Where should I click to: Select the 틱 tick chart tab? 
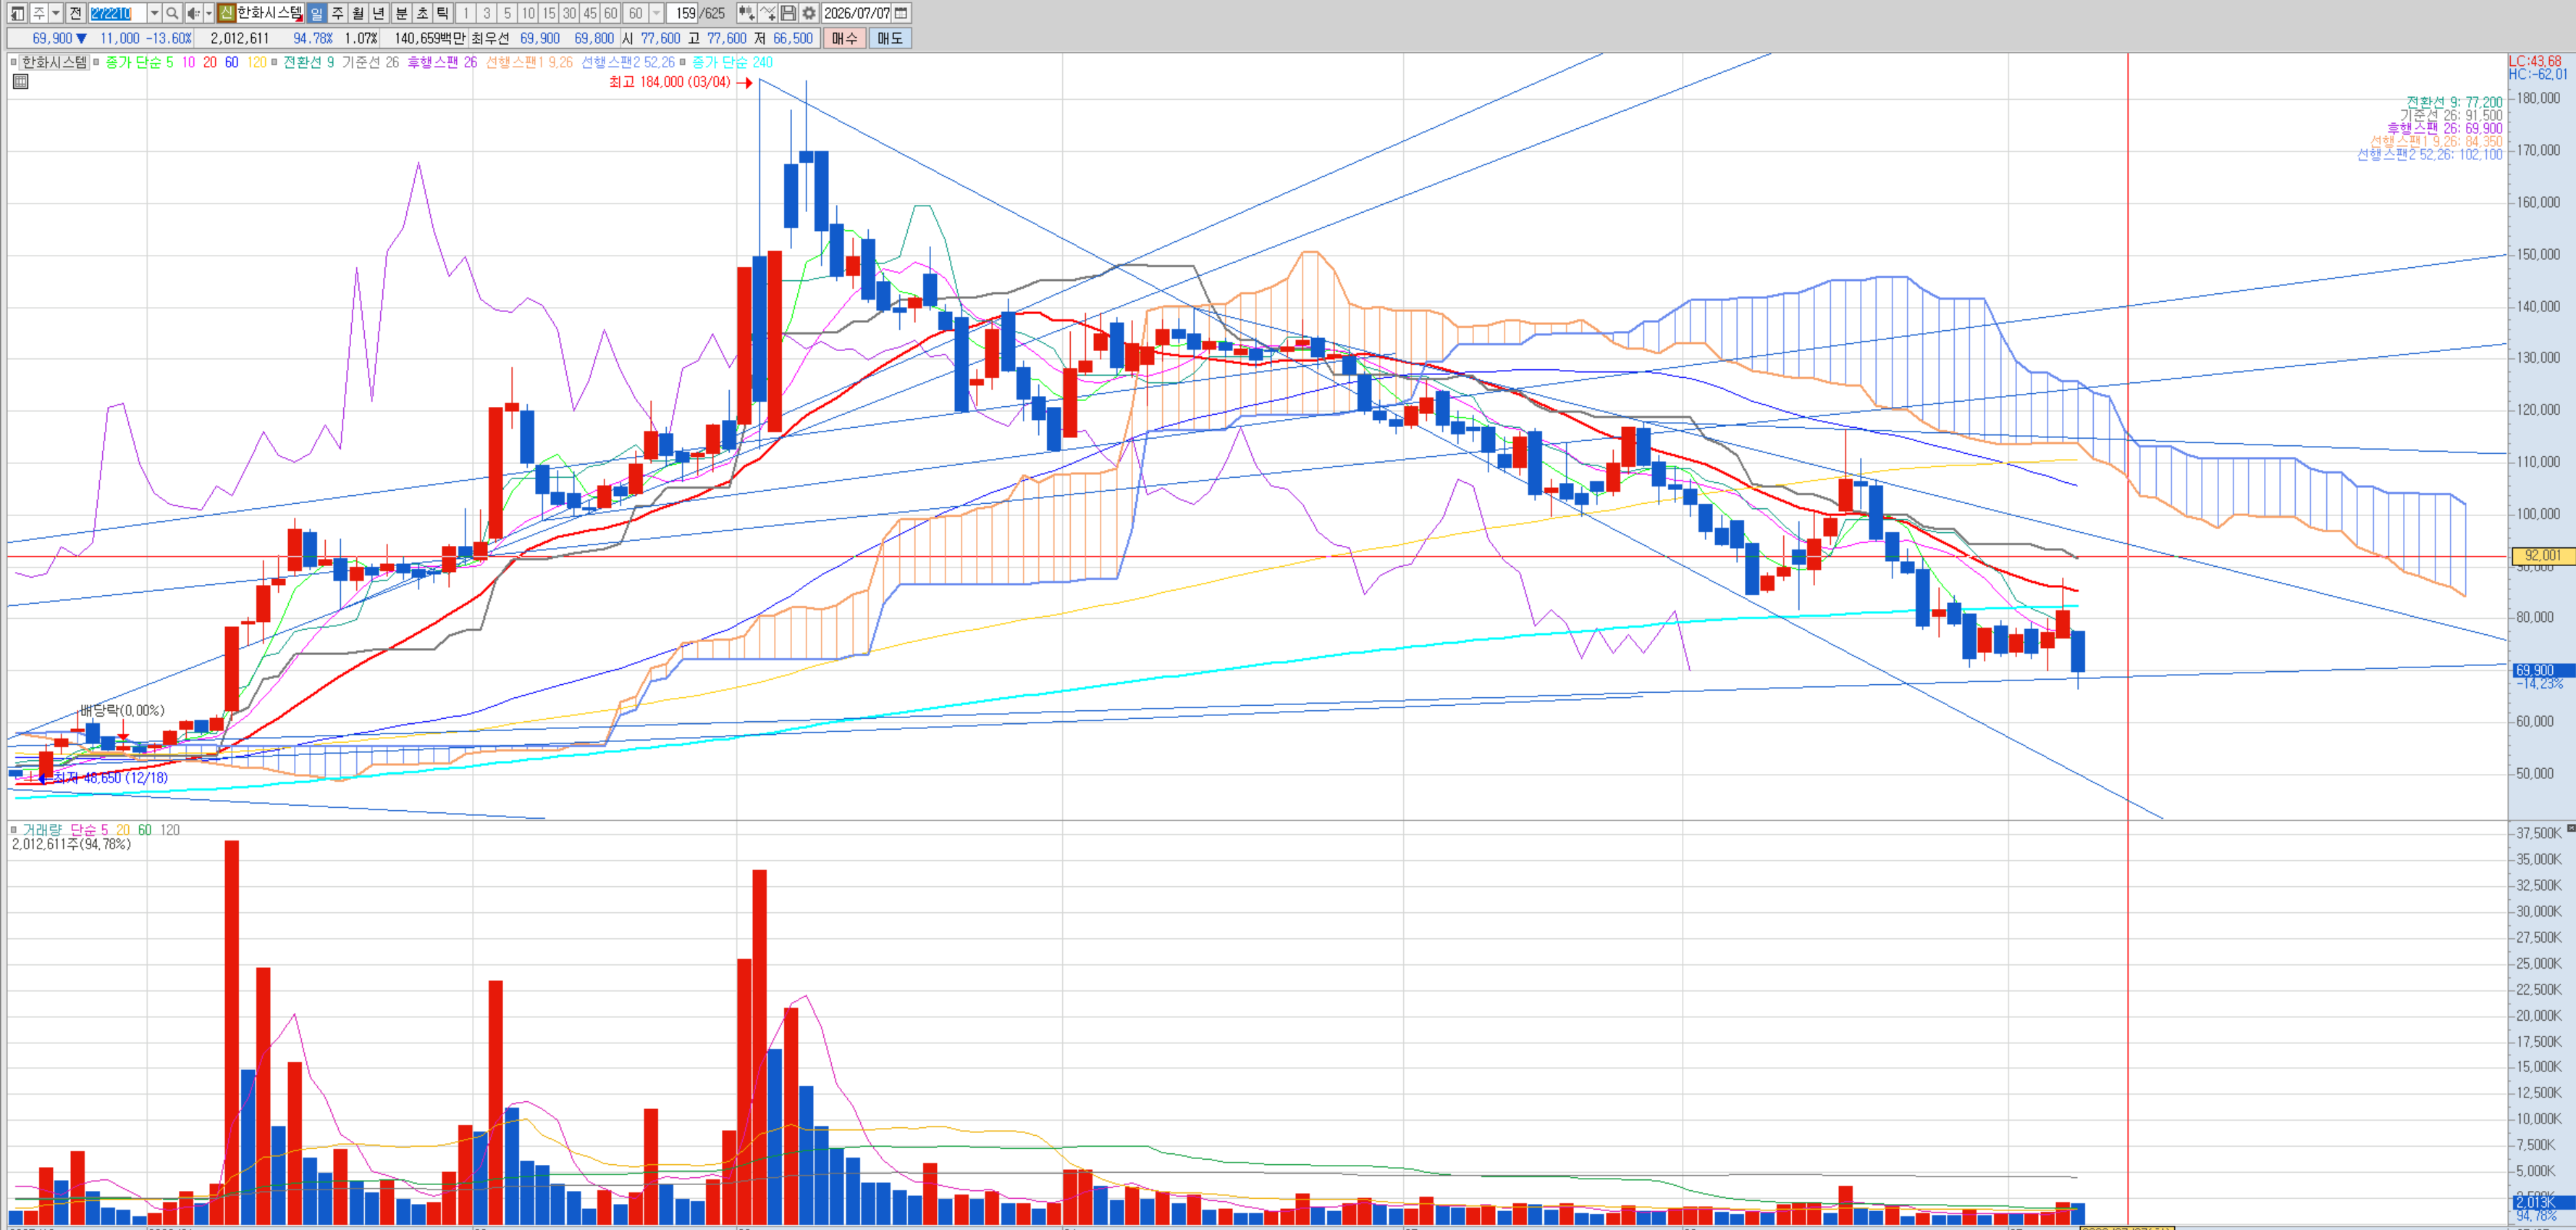point(443,13)
